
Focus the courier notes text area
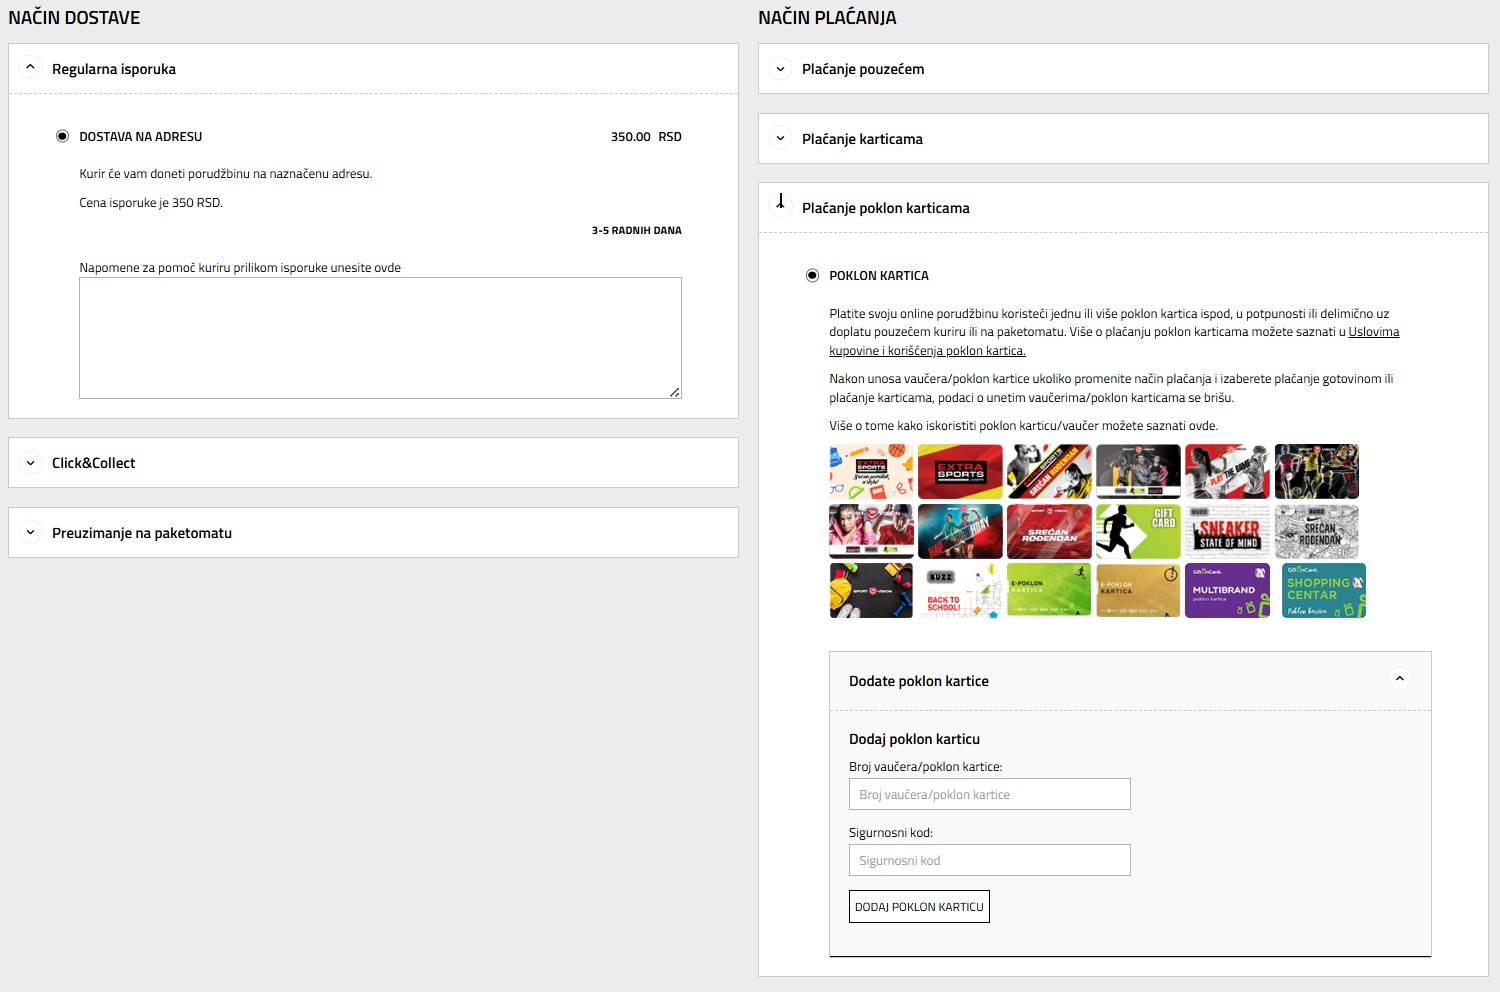(380, 338)
